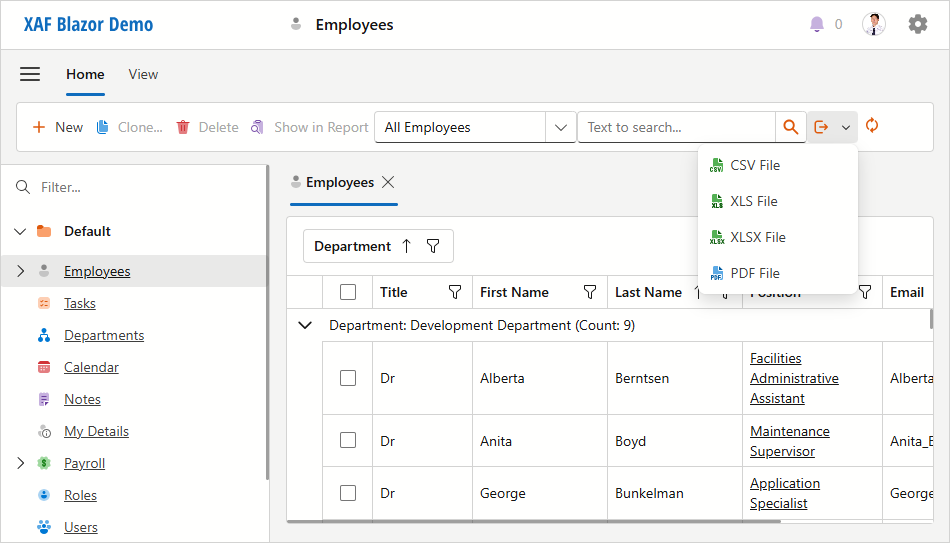Click the Delete trash icon
Image resolution: width=950 pixels, height=543 pixels.
183,127
